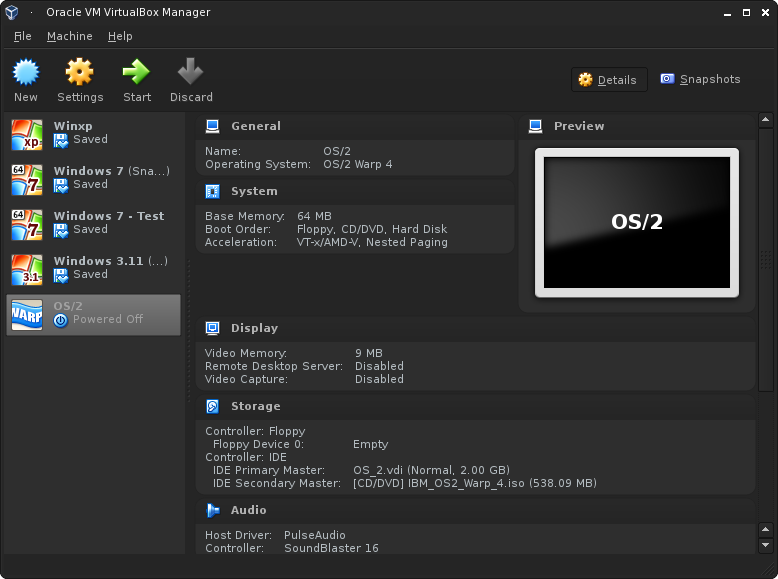Click the Preview section monitor icon

[x=535, y=127]
